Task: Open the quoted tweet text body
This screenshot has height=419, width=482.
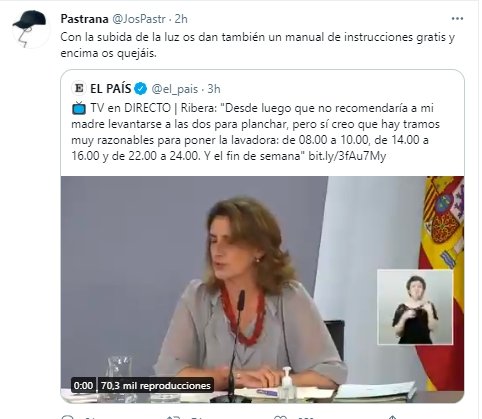Action: pos(255,132)
